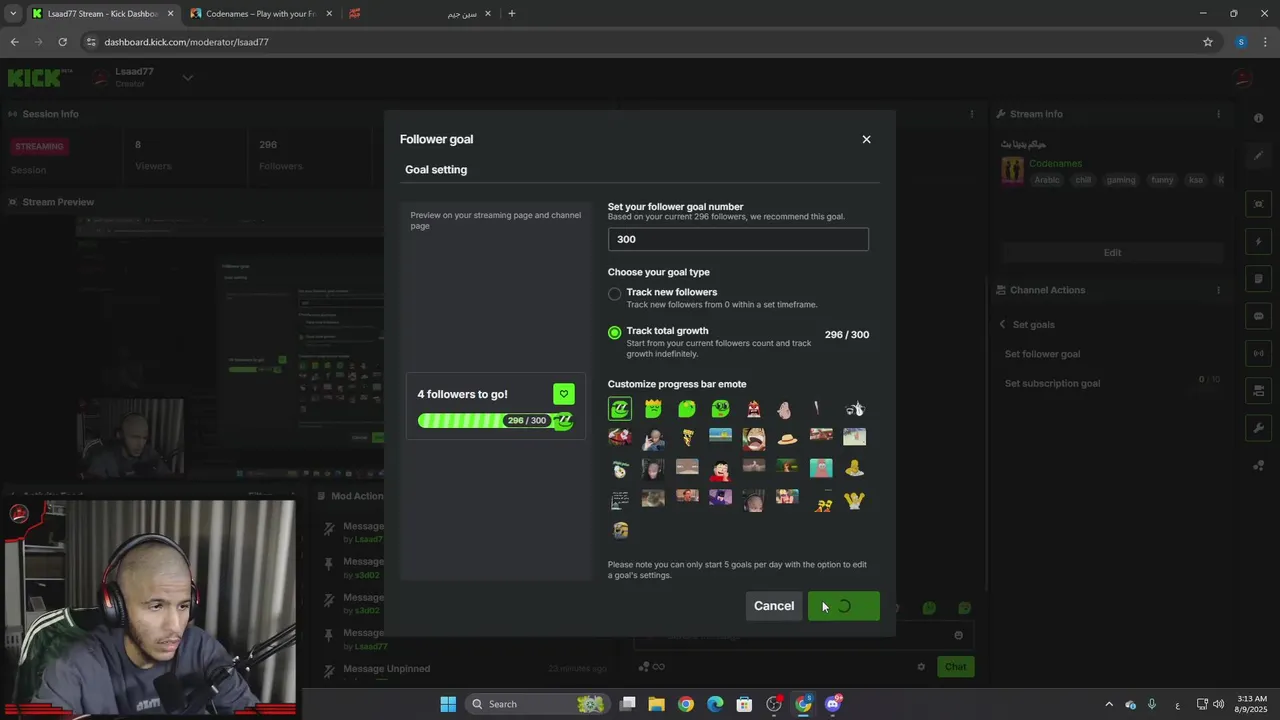Pick the blue sky landscape emote

coord(720,434)
